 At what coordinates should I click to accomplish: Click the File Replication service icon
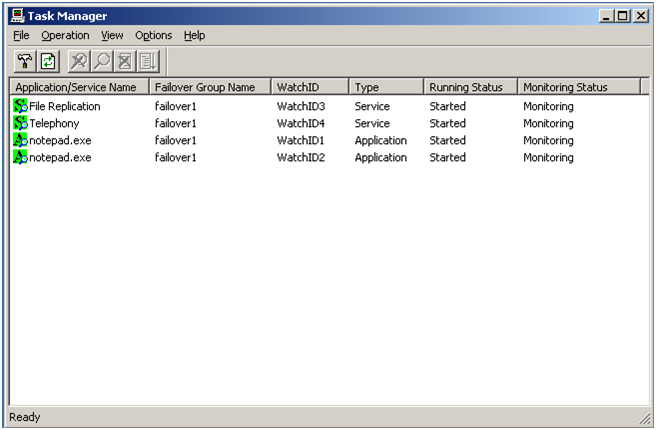20,106
